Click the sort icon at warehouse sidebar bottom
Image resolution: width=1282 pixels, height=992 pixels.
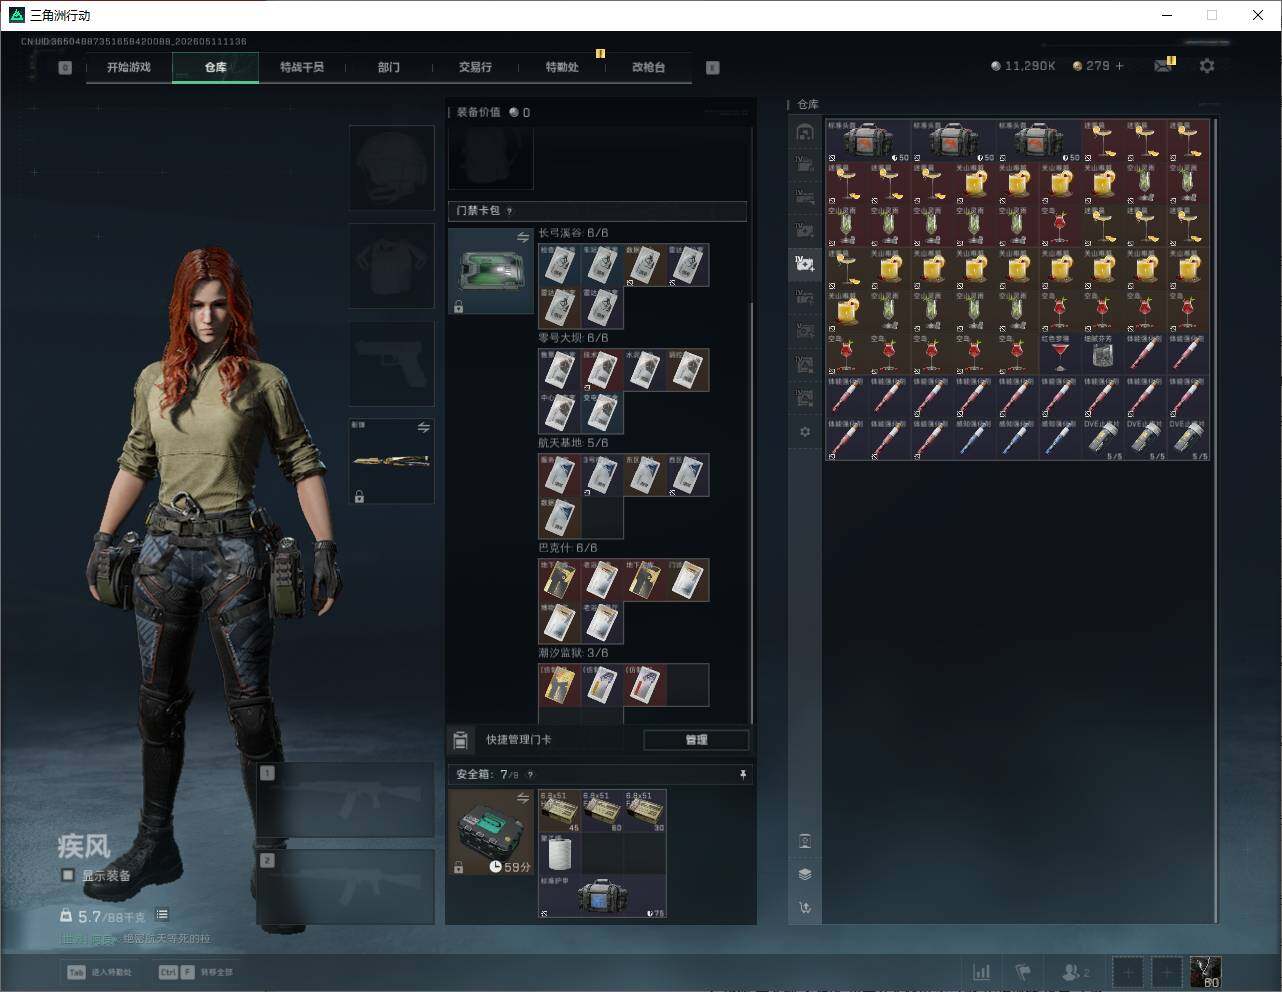[805, 908]
